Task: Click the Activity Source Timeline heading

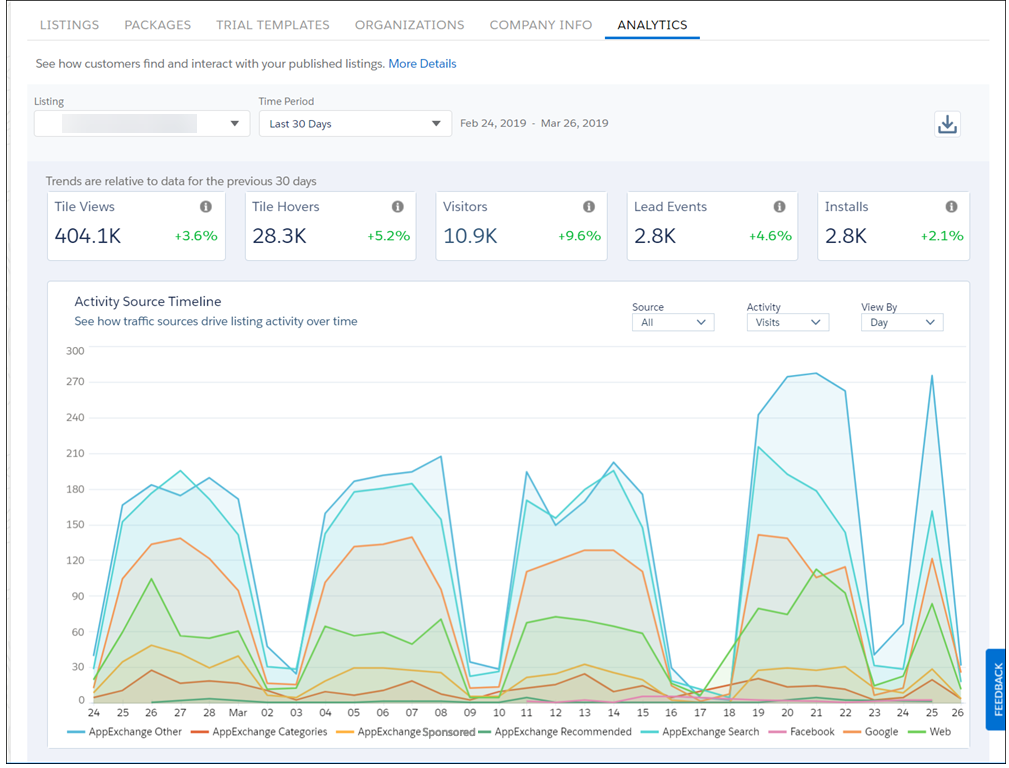Action: pyautogui.click(x=147, y=301)
